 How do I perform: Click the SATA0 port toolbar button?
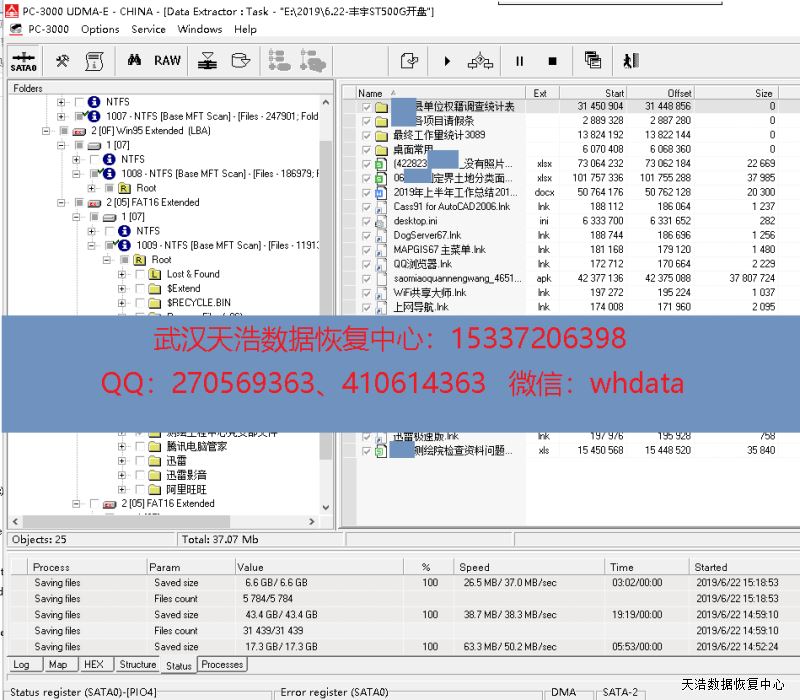click(x=23, y=62)
